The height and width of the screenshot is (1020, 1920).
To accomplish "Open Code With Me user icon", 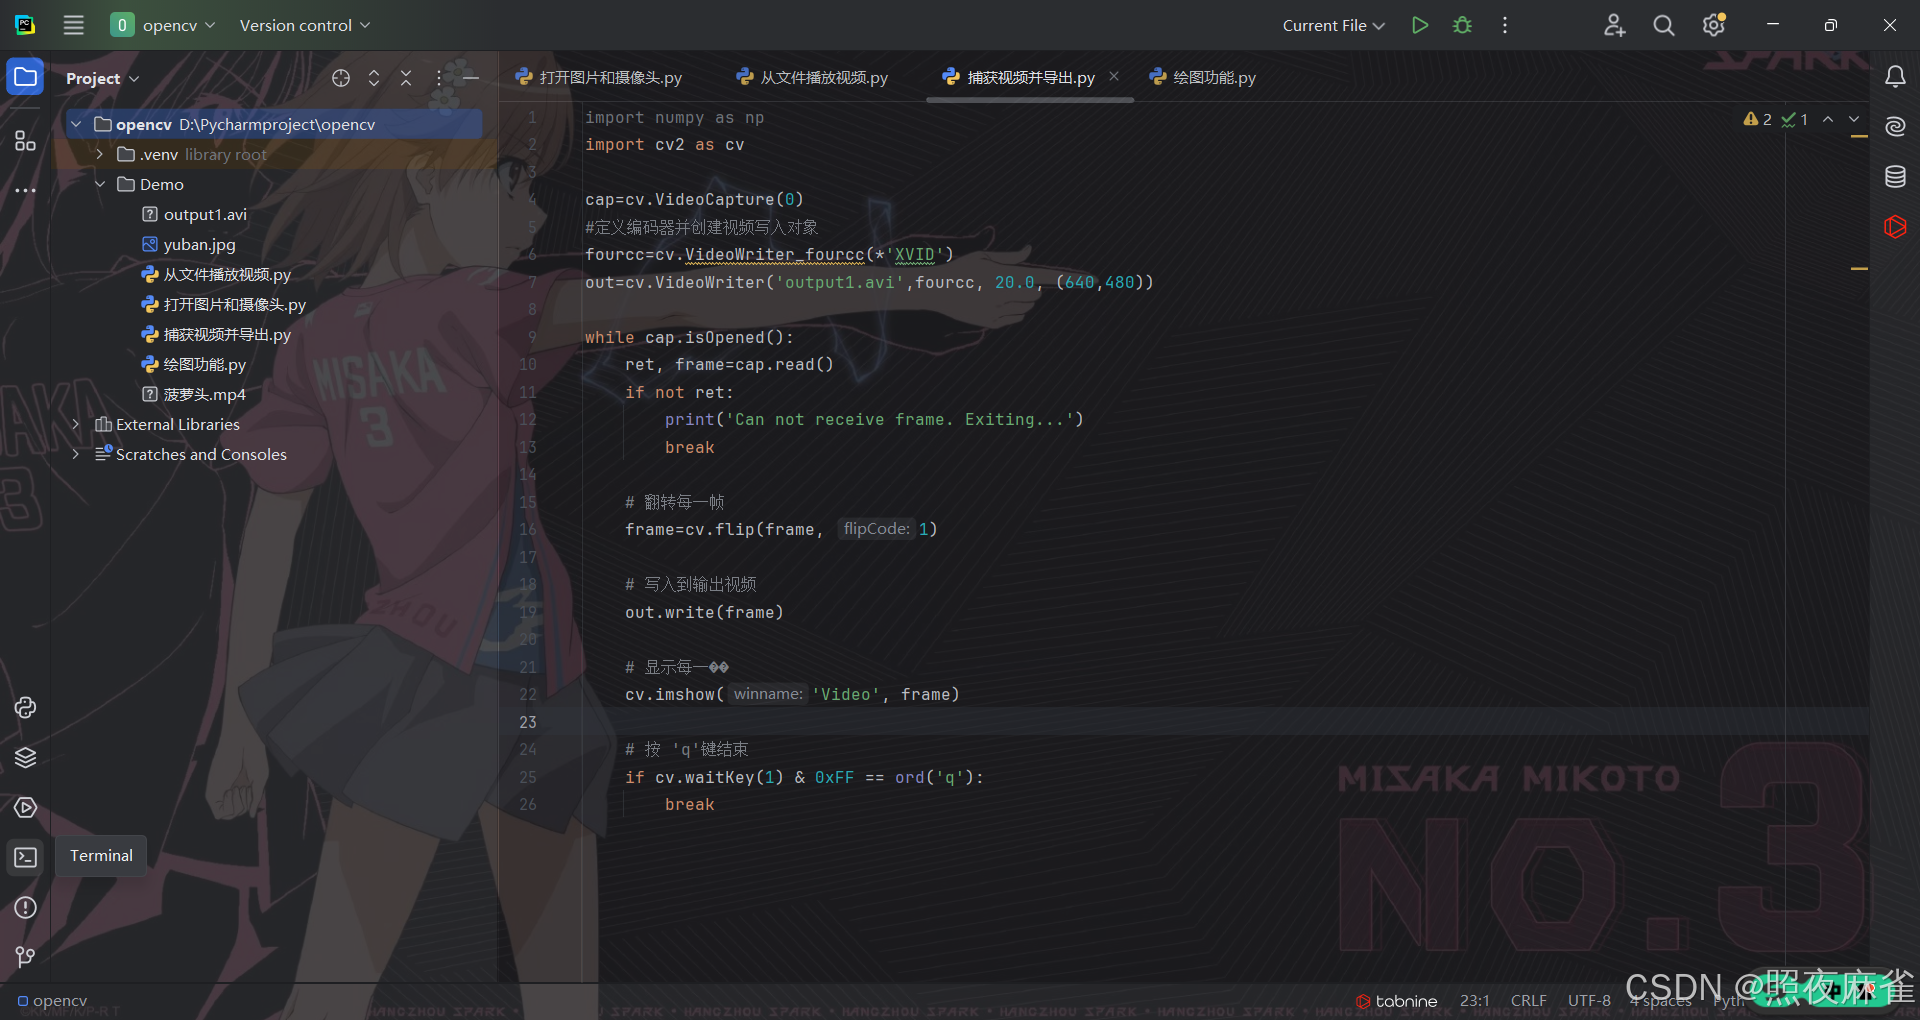I will (1614, 25).
